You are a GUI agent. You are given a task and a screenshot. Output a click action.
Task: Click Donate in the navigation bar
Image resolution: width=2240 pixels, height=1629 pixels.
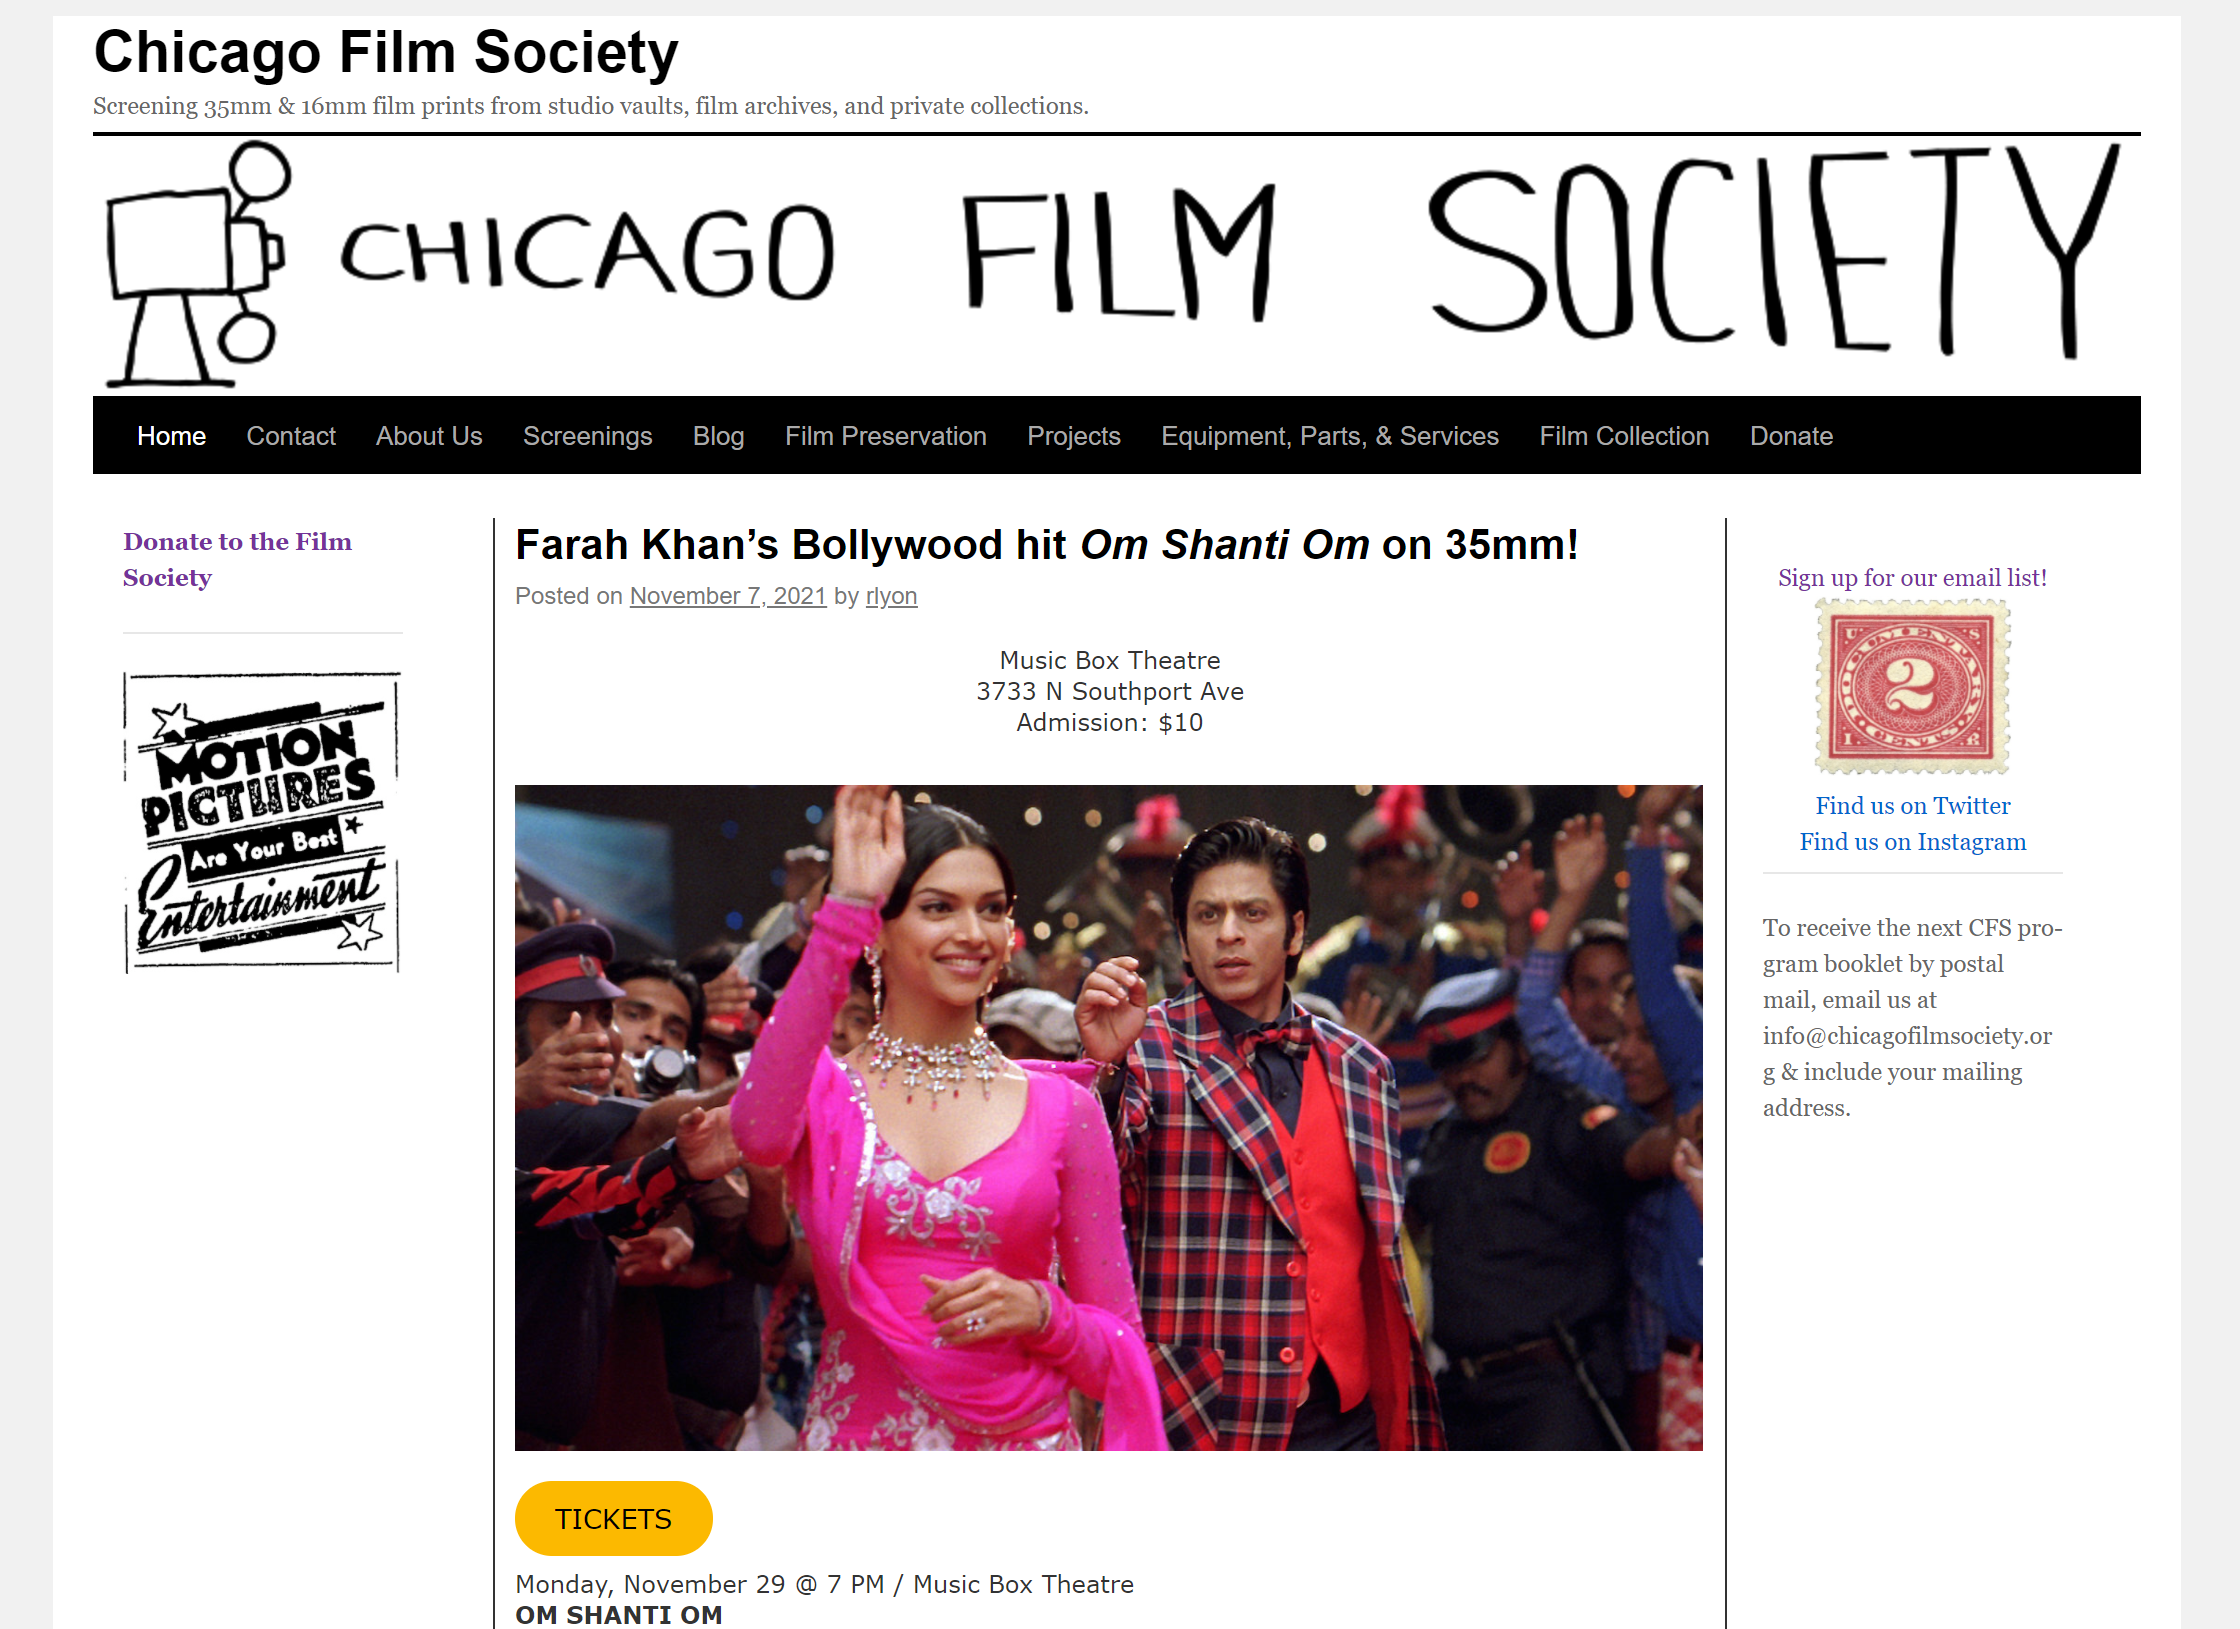(x=1791, y=436)
